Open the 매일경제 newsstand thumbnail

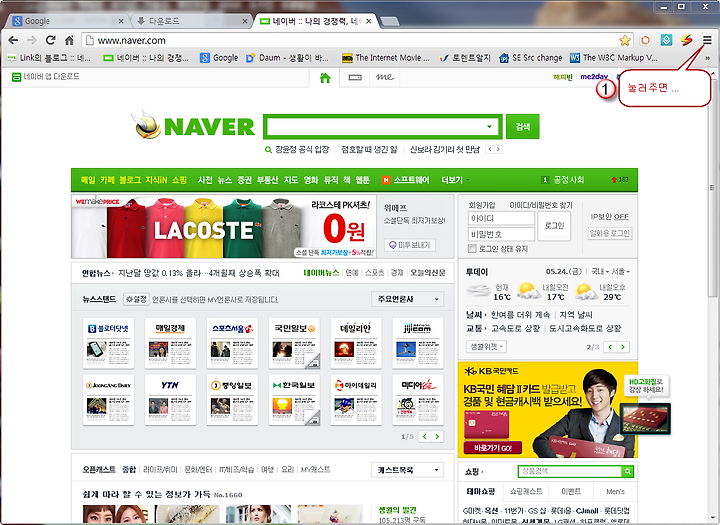(170, 343)
